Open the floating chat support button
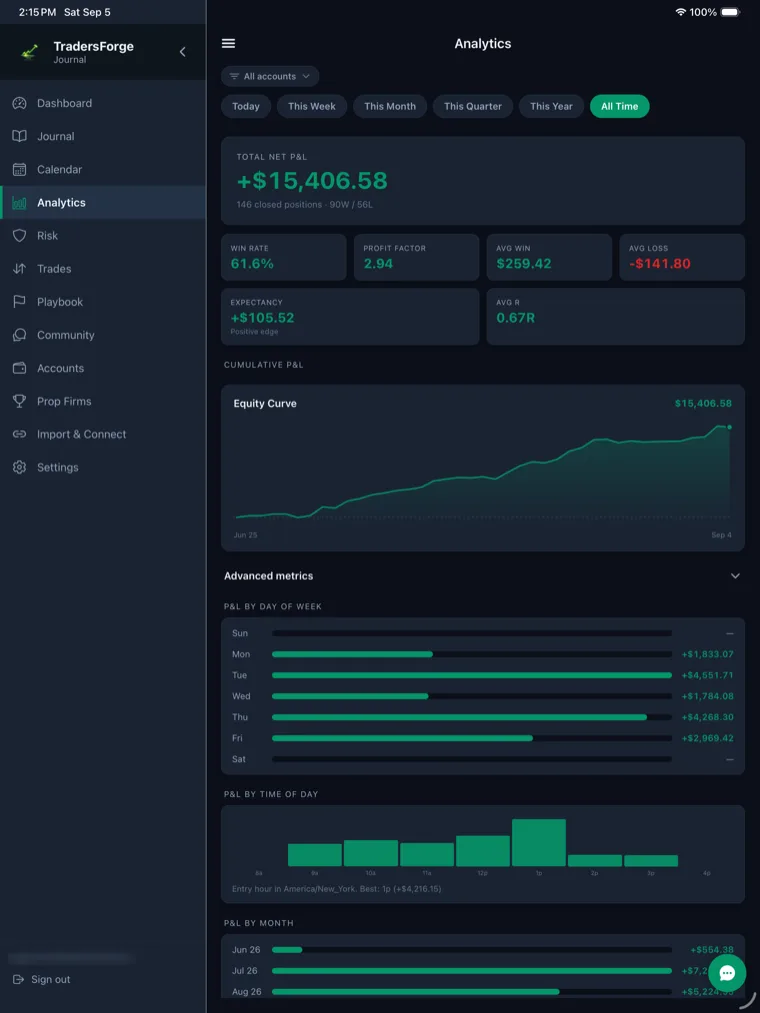 tap(727, 973)
